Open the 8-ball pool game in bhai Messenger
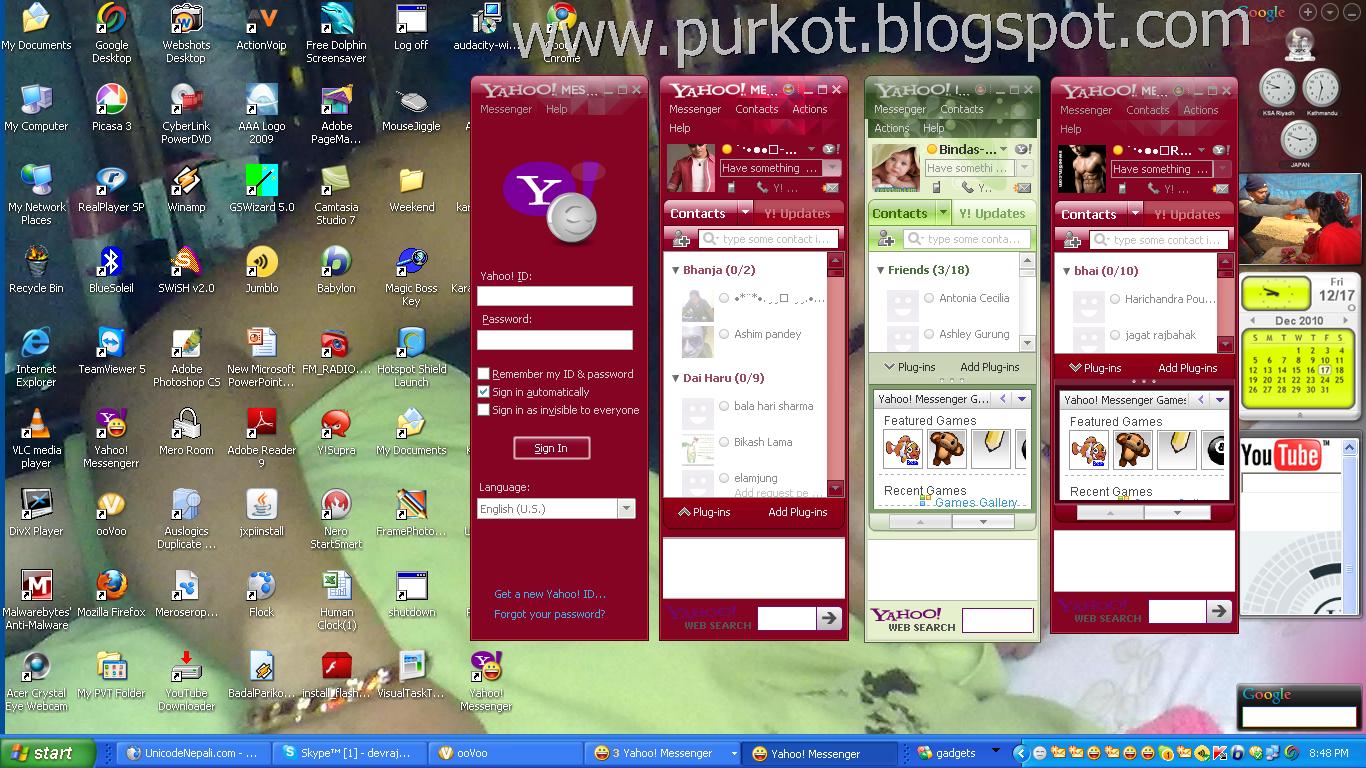 tap(1213, 450)
